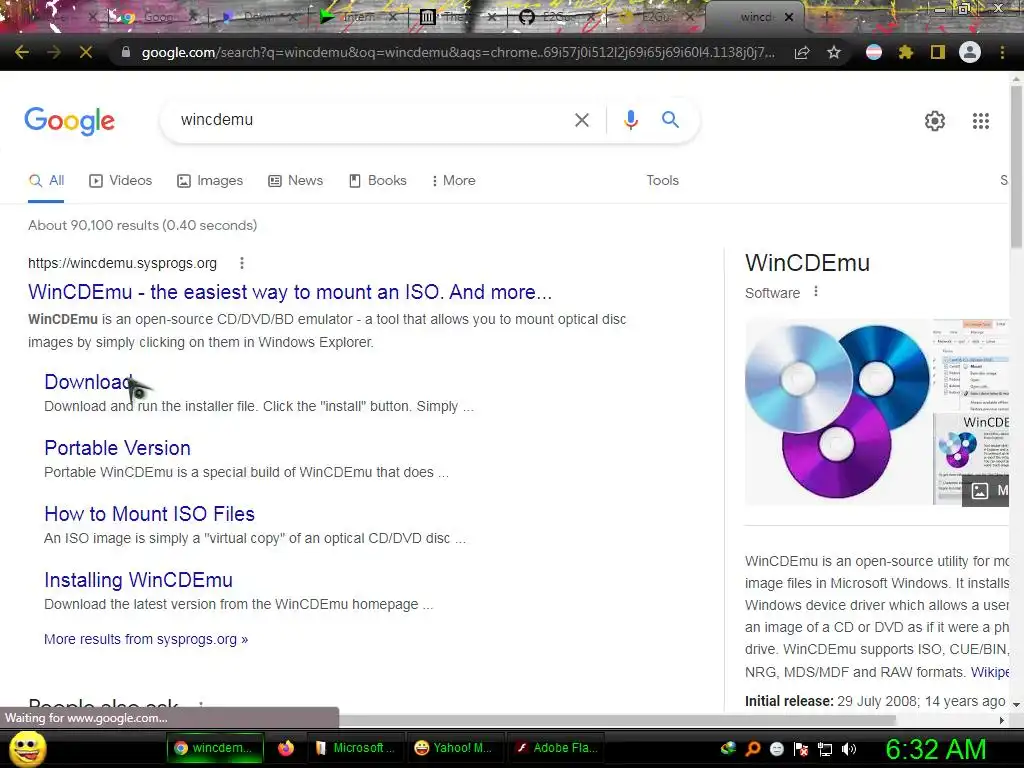Click the wincdem... Chrome taskbar button
This screenshot has height=768, width=1024.
click(x=216, y=748)
